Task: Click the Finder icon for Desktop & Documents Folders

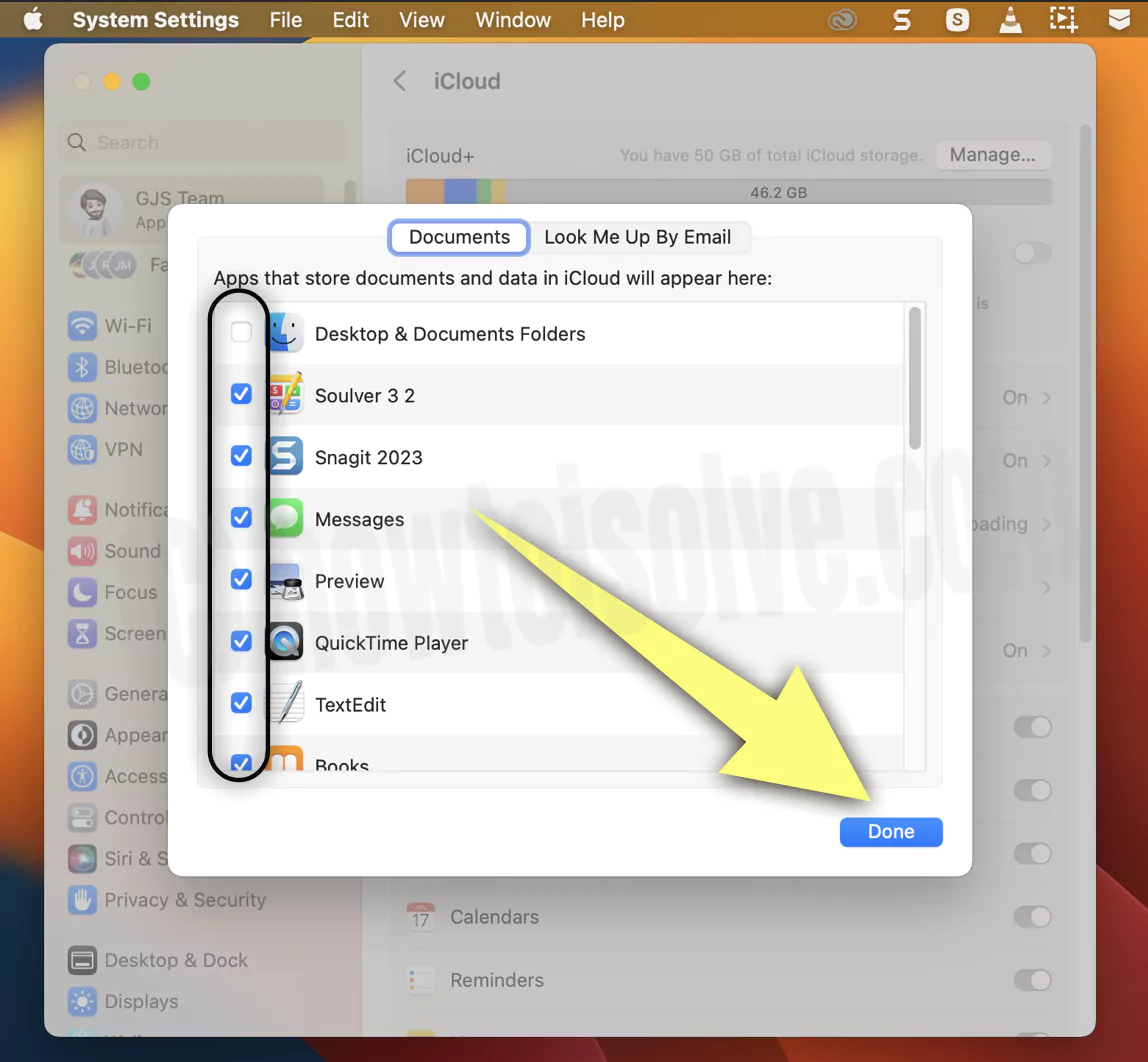Action: click(x=286, y=333)
